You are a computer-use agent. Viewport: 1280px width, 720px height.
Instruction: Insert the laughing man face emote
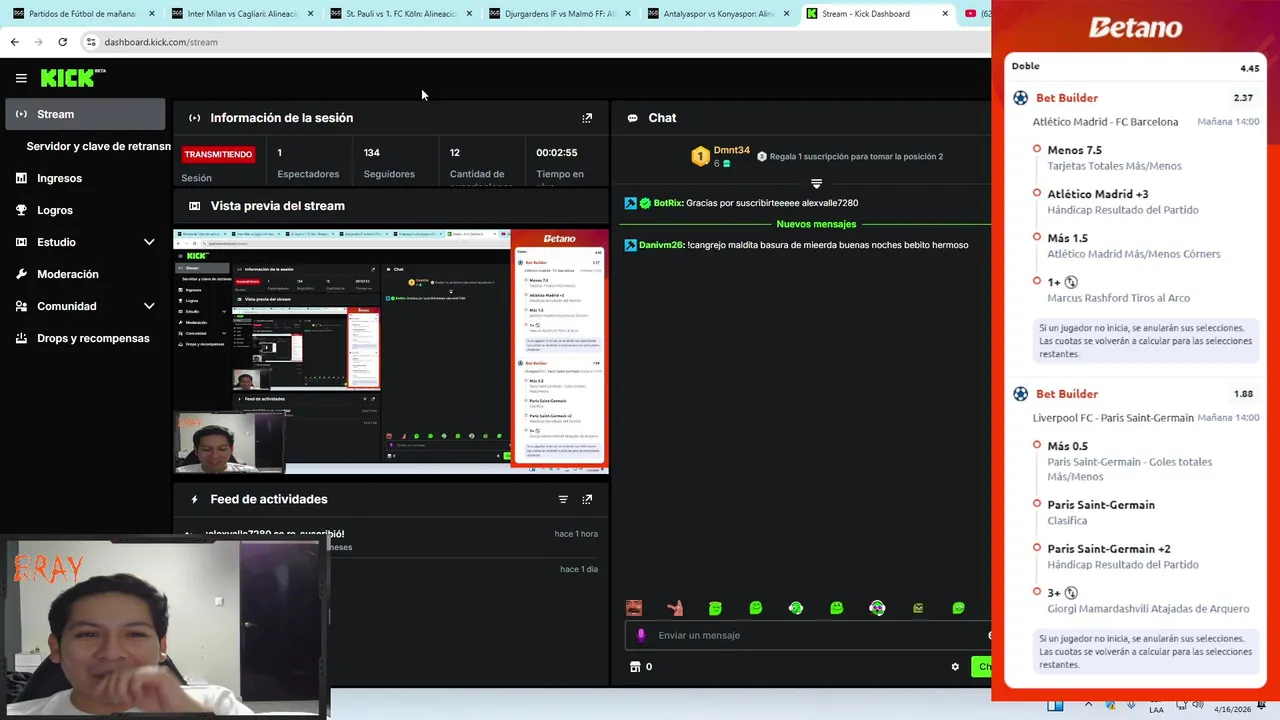pyautogui.click(x=634, y=608)
